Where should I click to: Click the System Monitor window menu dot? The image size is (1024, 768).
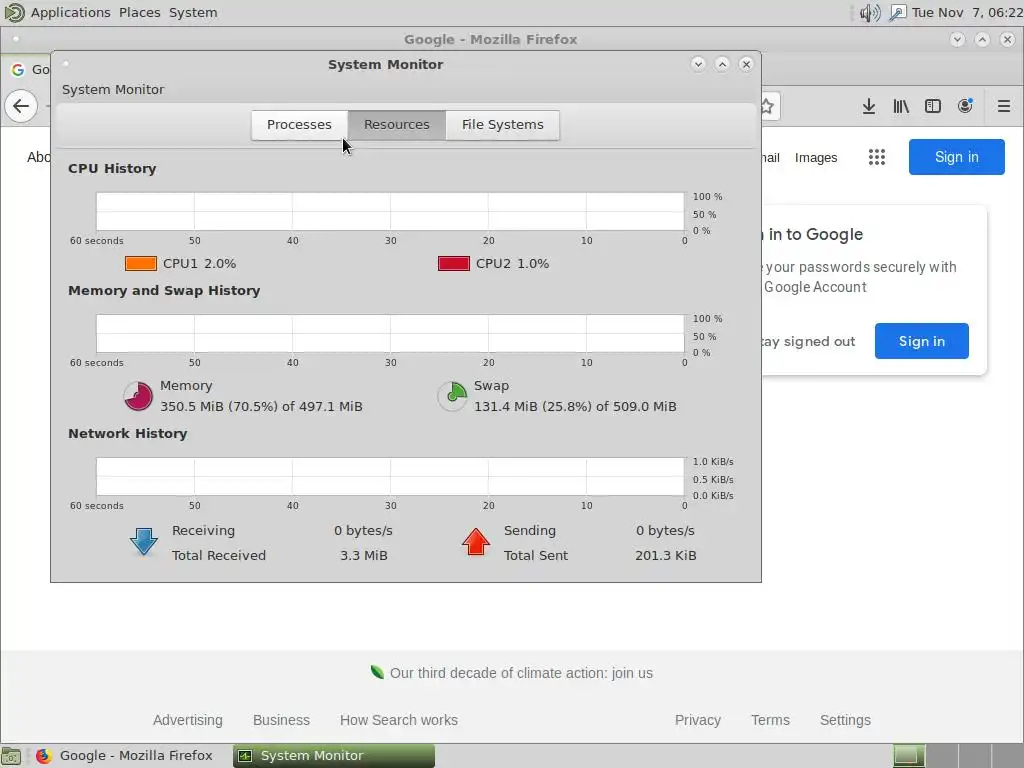66,64
